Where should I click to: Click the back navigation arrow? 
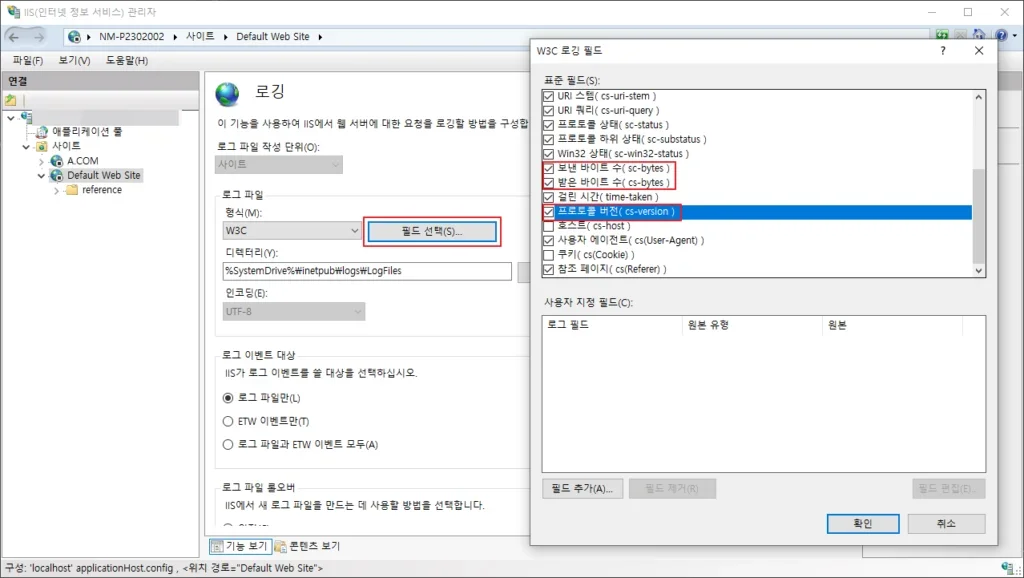coord(14,37)
